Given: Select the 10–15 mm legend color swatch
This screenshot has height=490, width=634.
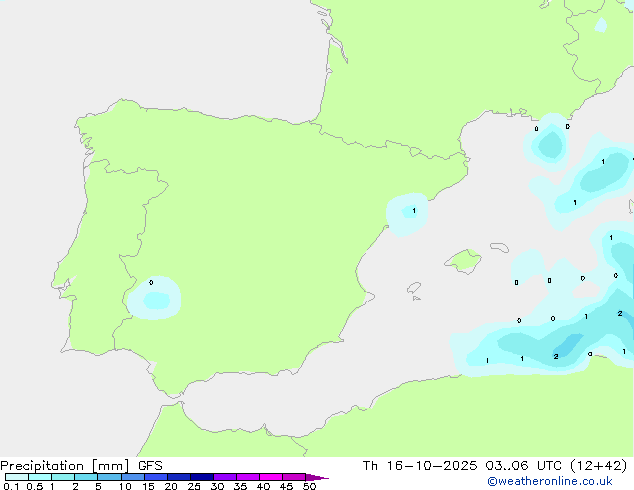Looking at the screenshot, I should tap(133, 477).
